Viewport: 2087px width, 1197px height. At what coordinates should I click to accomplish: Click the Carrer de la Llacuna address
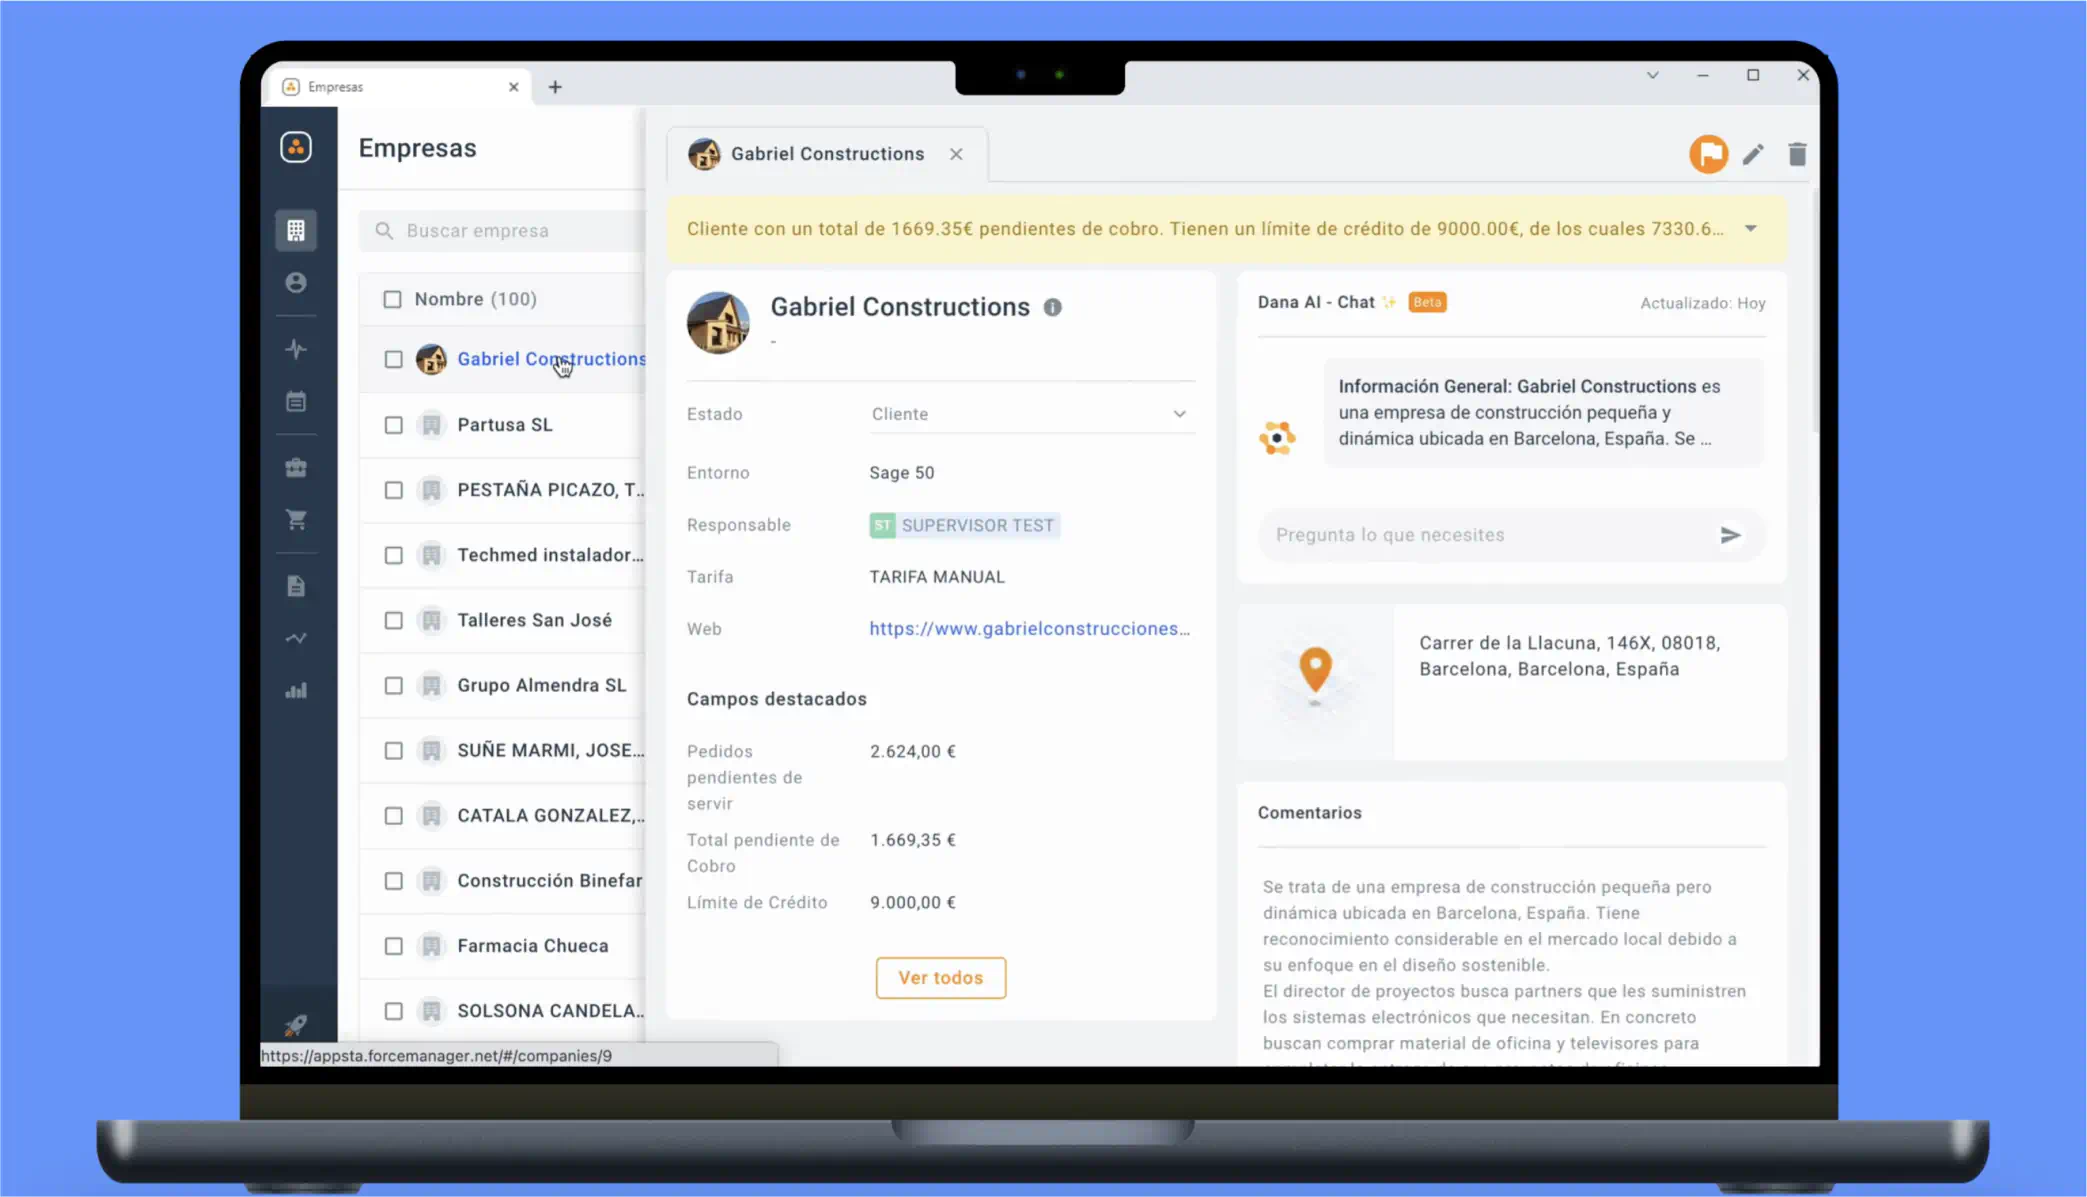click(x=1569, y=656)
